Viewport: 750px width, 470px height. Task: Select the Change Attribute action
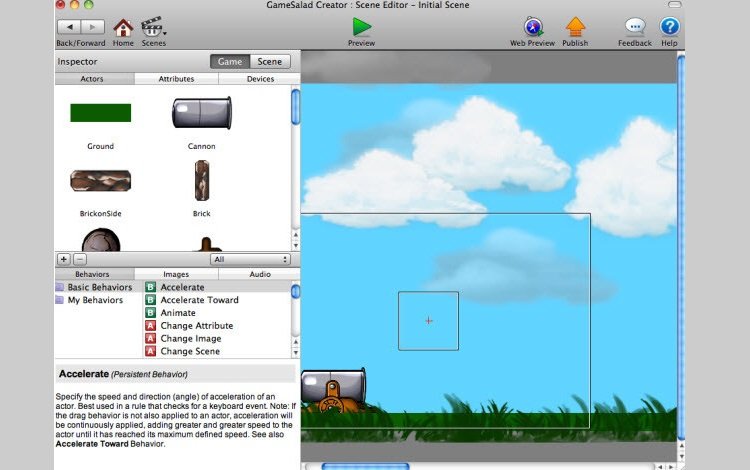pyautogui.click(x=217, y=326)
